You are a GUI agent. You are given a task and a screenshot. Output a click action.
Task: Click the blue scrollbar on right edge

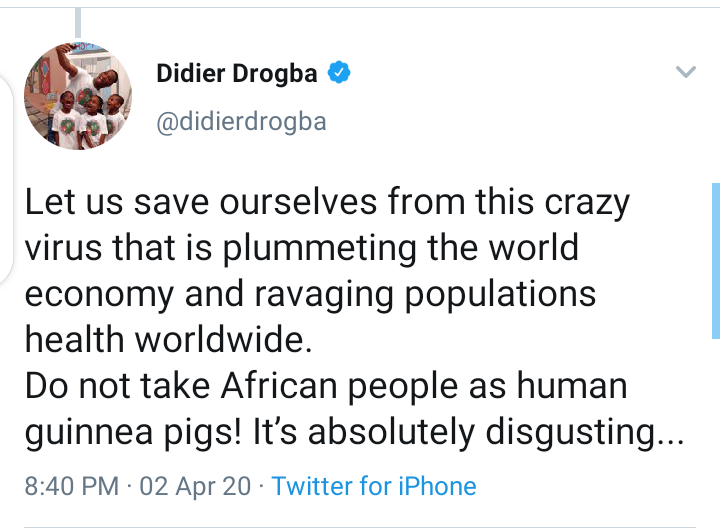[715, 260]
